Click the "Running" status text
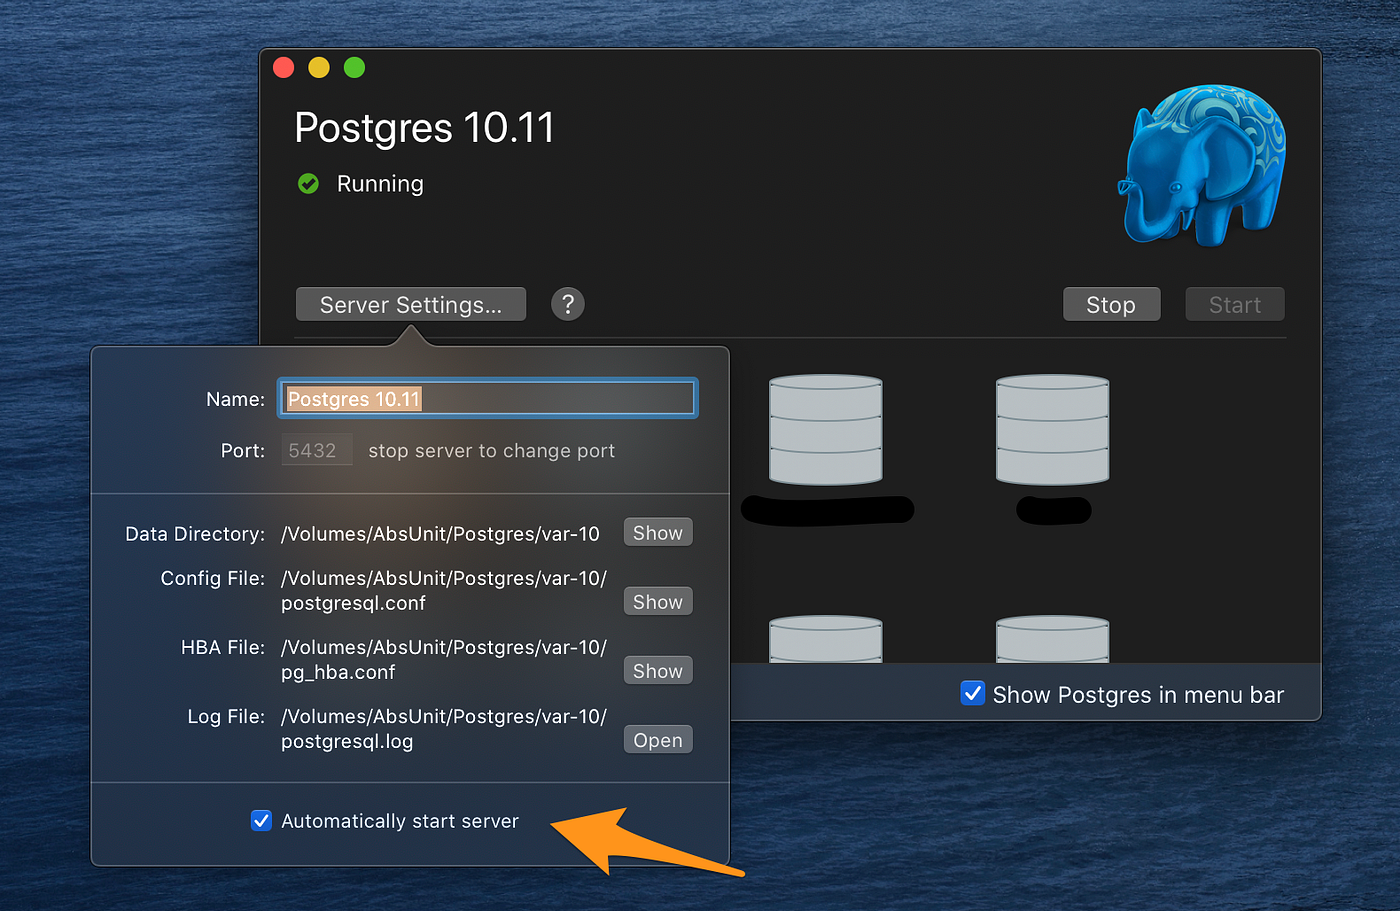The height and width of the screenshot is (911, 1400). 380,184
